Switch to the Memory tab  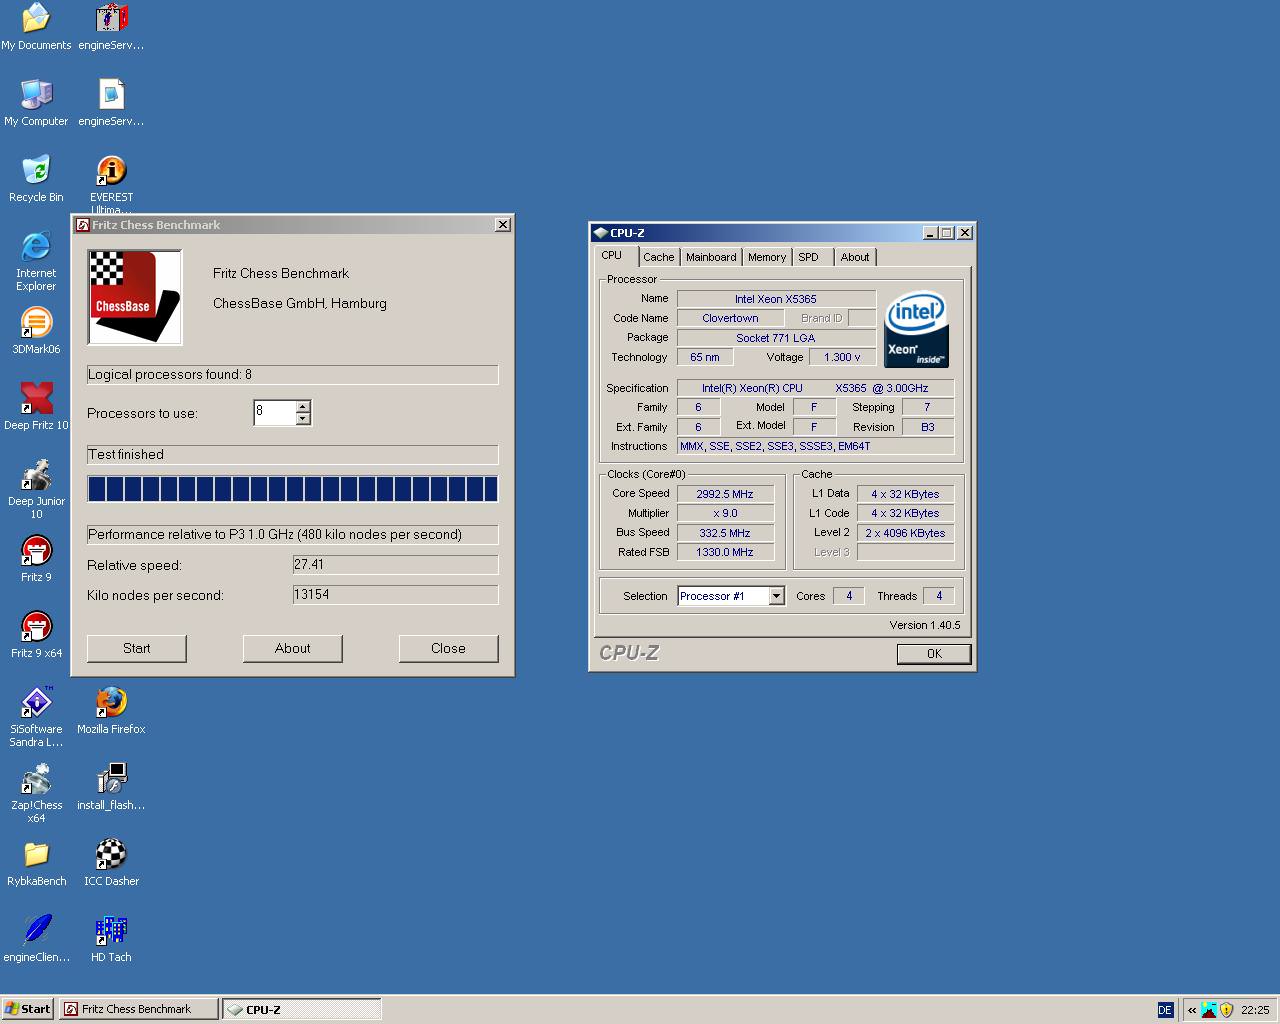767,257
